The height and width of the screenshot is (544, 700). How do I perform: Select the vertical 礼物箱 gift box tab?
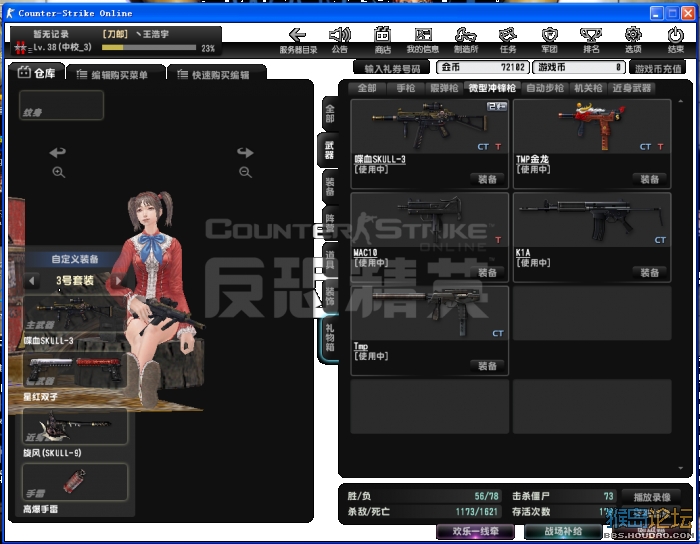(329, 338)
